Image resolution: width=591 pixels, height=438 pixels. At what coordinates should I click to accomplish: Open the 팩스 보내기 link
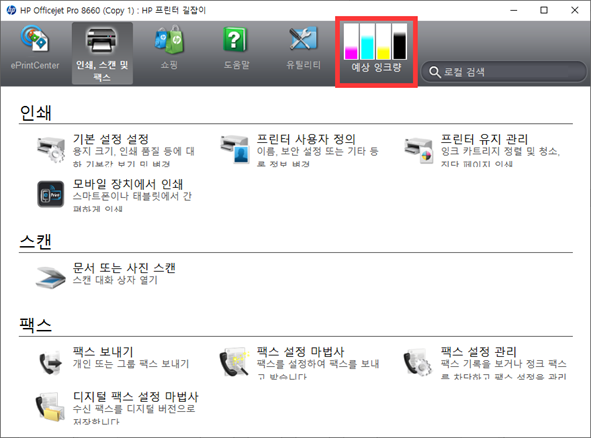(103, 352)
